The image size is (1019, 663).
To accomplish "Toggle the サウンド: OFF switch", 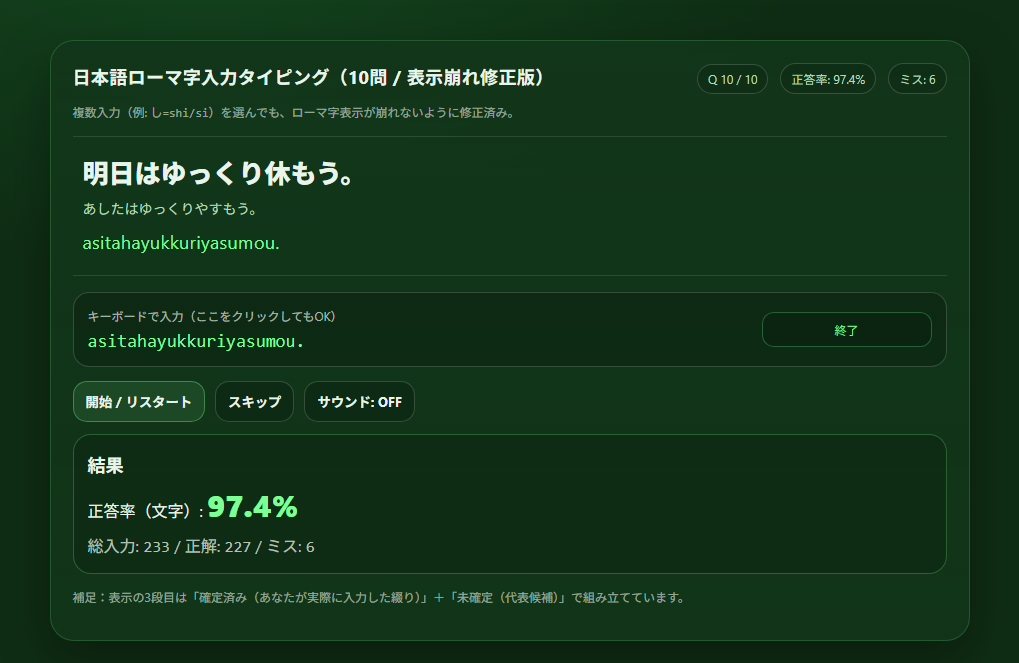I will (359, 402).
